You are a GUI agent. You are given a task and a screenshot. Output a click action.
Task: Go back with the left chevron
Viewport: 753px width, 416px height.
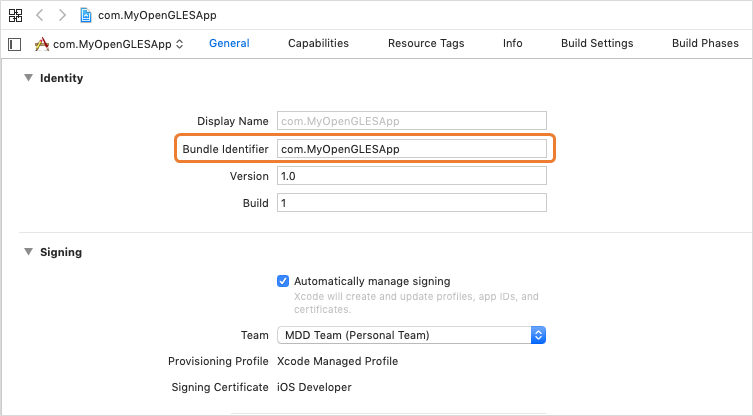tap(40, 16)
